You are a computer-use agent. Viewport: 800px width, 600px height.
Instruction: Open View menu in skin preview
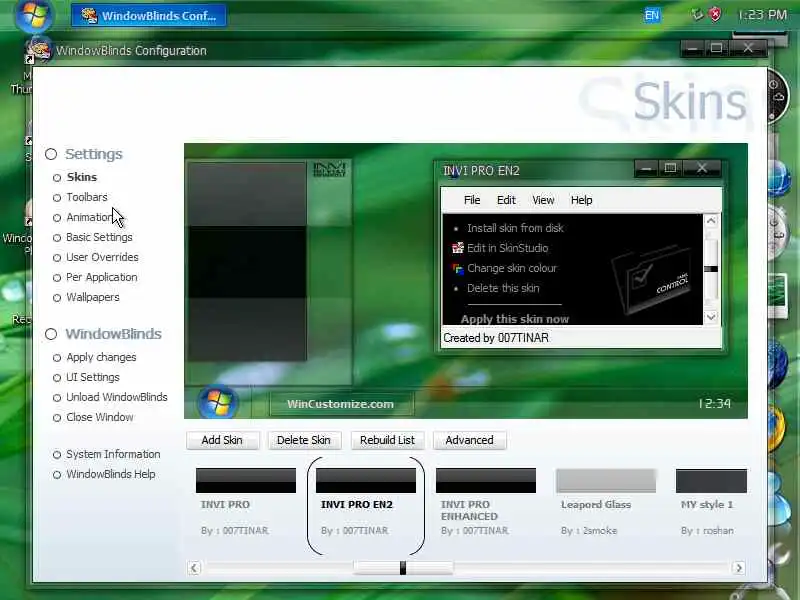tap(543, 200)
